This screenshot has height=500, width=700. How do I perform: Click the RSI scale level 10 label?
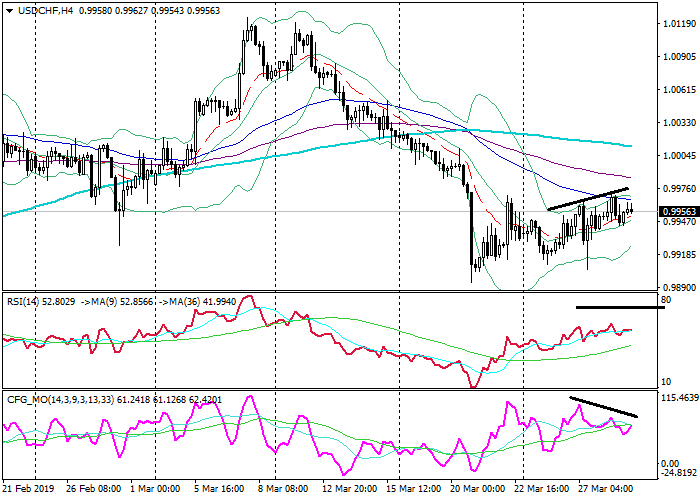coord(665,383)
